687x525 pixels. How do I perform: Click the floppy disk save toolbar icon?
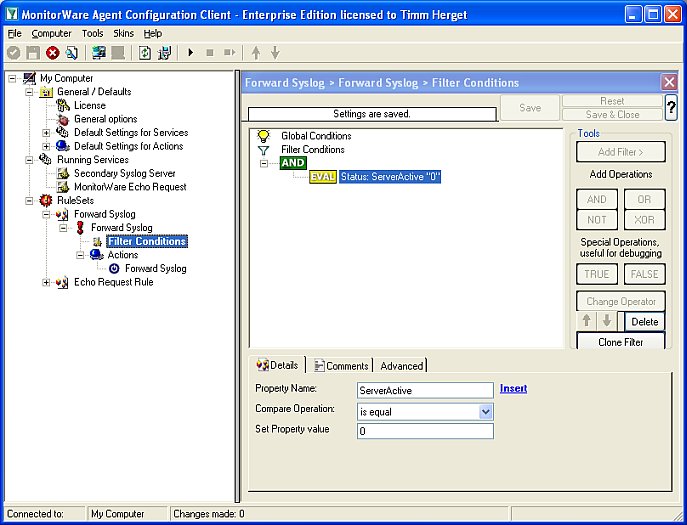33,53
